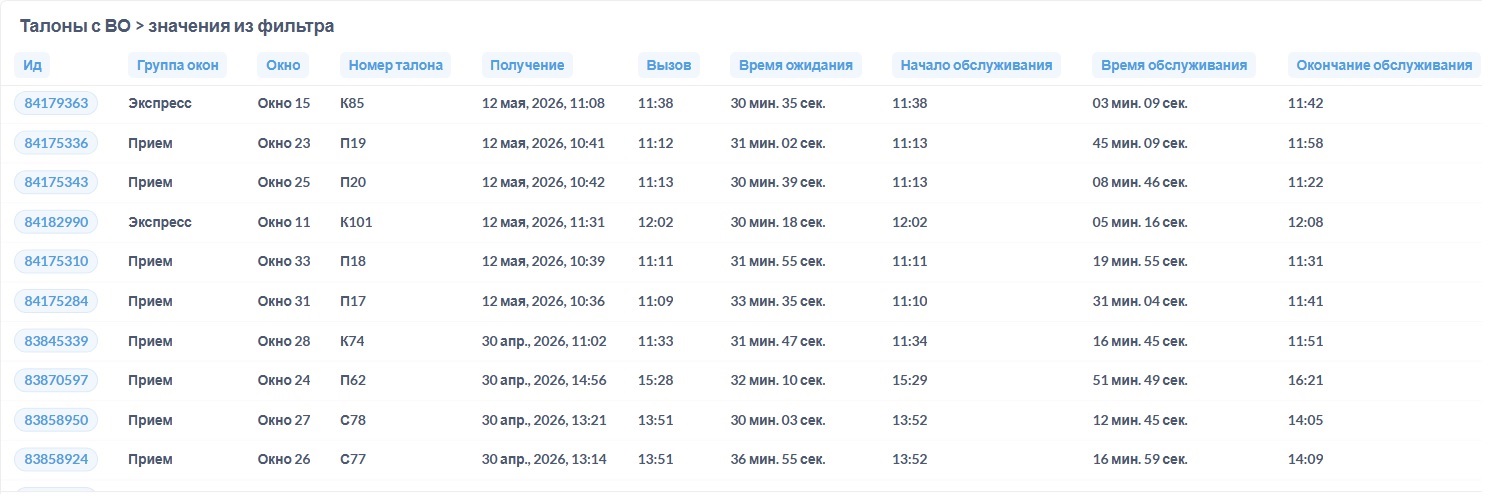
Task: Sort by the Вызов column header
Action: coord(669,65)
